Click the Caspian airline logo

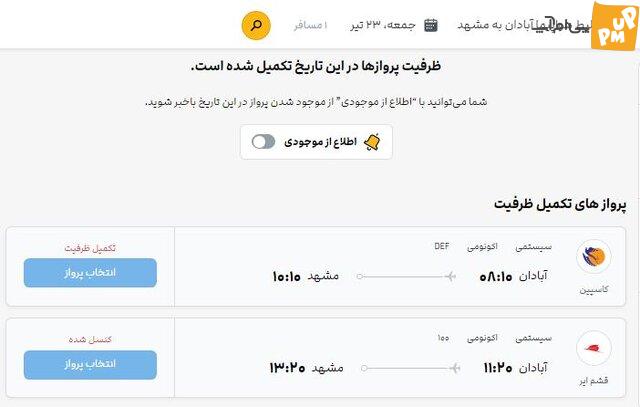[x=593, y=256]
